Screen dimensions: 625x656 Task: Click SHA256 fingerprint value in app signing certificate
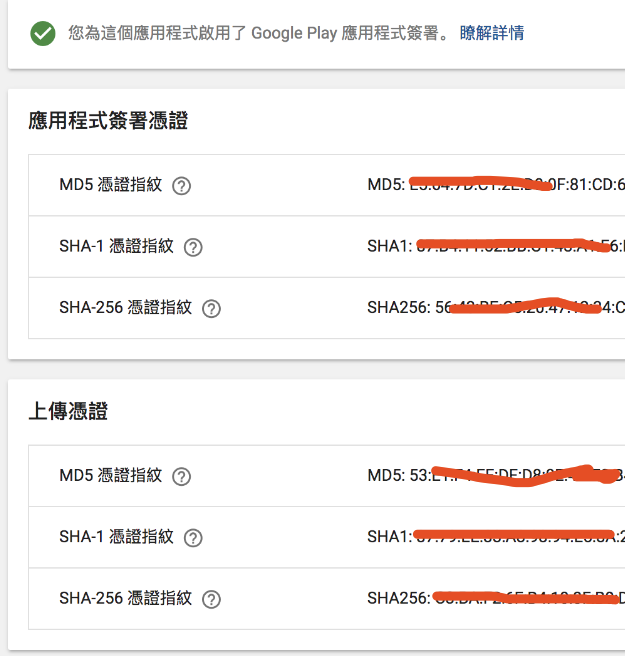click(x=496, y=308)
